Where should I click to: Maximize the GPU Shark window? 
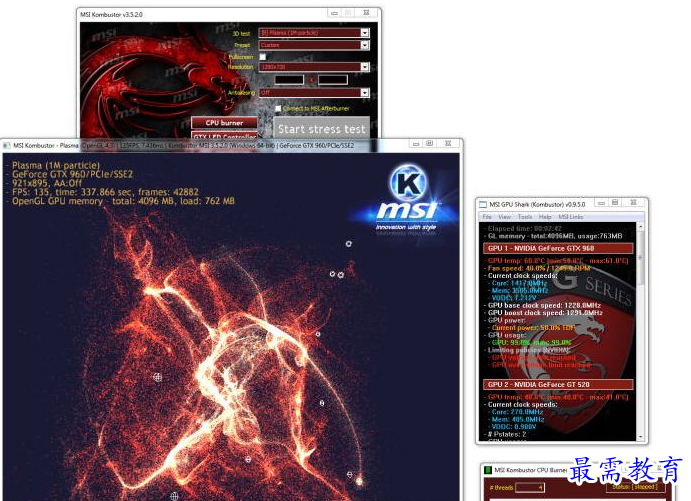tap(615, 203)
